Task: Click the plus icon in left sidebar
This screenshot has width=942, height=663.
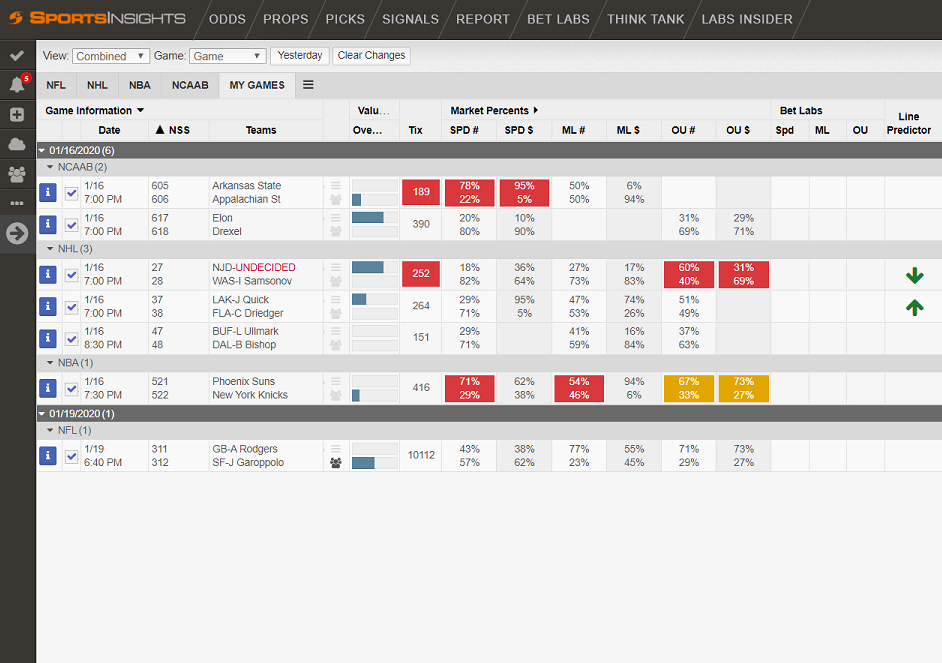Action: [17, 114]
